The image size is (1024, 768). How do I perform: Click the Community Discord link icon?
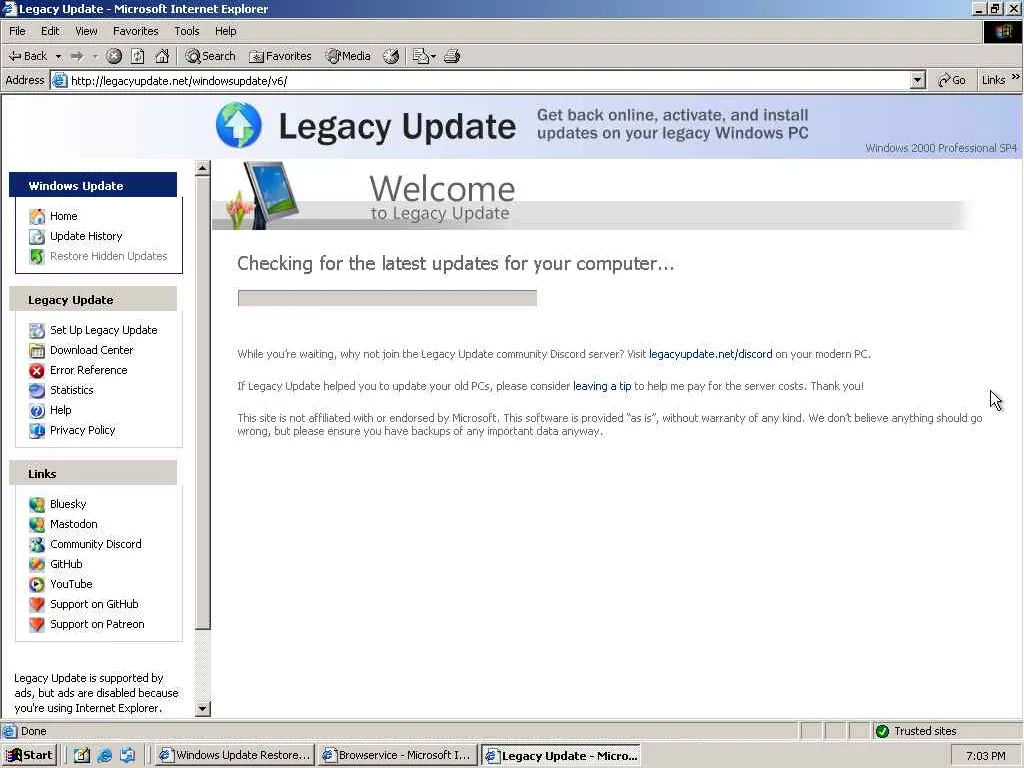[x=37, y=545]
